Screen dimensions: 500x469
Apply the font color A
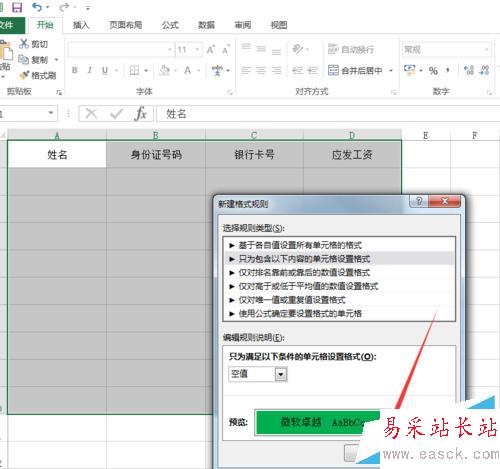click(188, 70)
